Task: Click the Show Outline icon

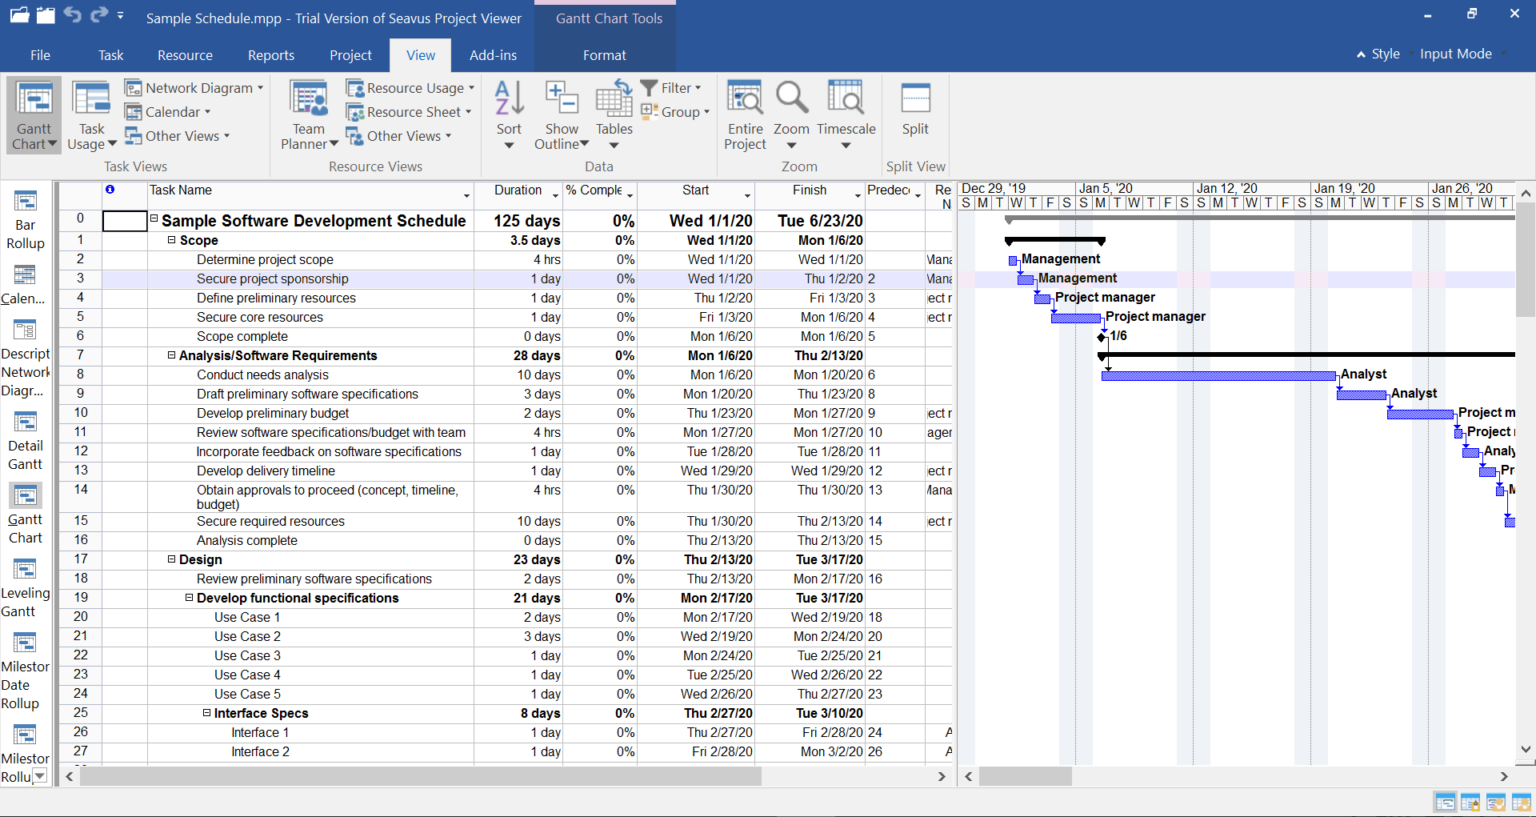Action: pyautogui.click(x=562, y=116)
